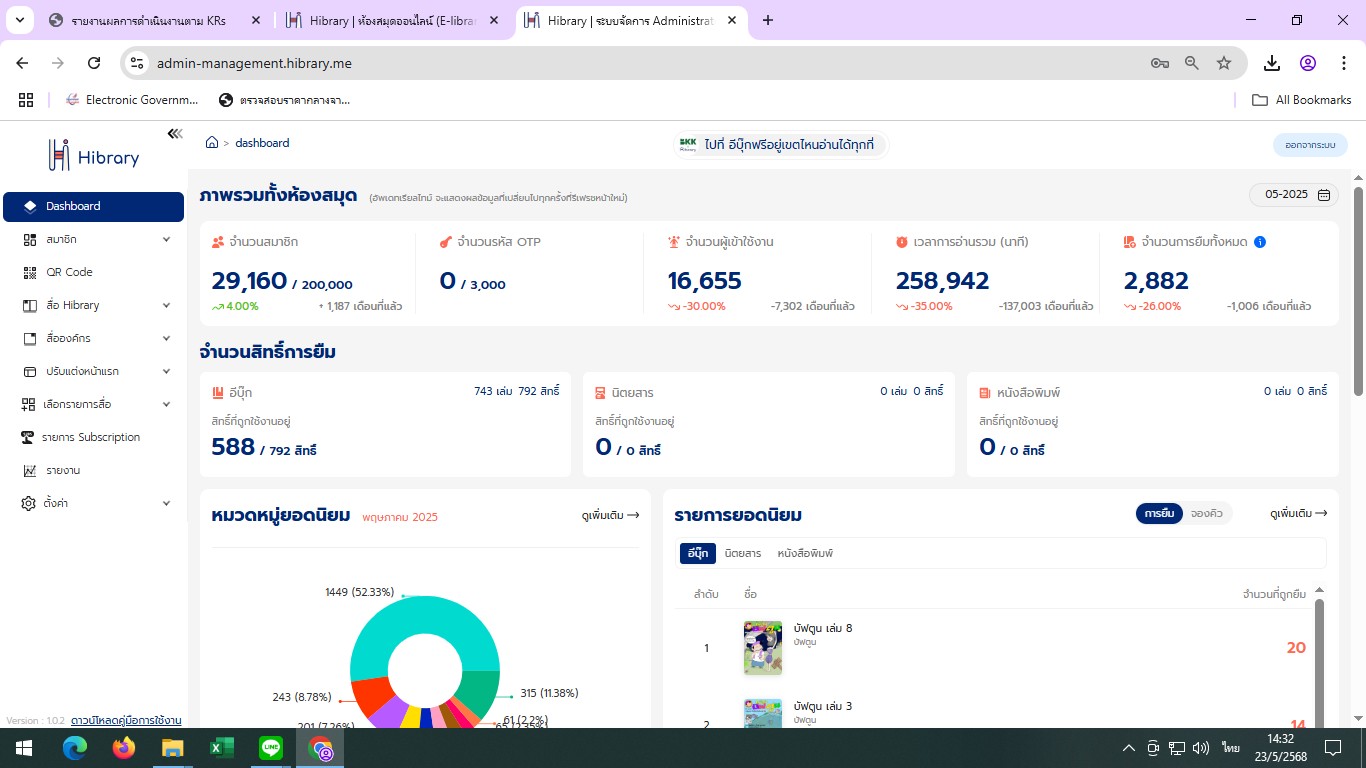Click the key icon beside จำนวนรหัส OTP
Image resolution: width=1366 pixels, height=768 pixels.
[x=446, y=242]
